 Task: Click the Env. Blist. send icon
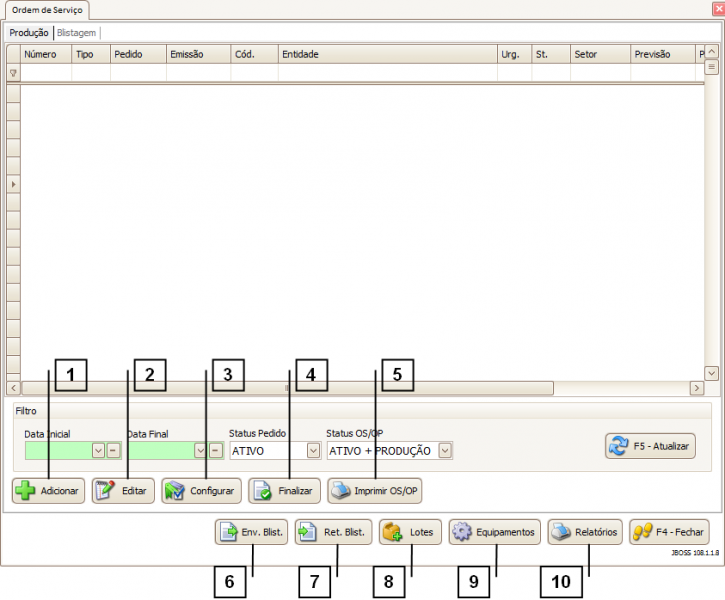pos(228,532)
